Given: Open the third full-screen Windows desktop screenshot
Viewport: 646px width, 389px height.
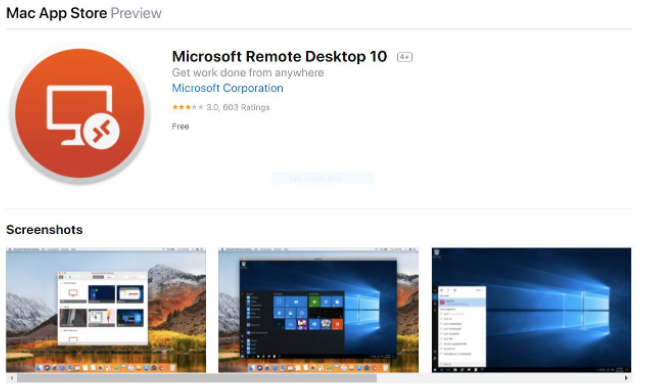Looking at the screenshot, I should coord(531,310).
